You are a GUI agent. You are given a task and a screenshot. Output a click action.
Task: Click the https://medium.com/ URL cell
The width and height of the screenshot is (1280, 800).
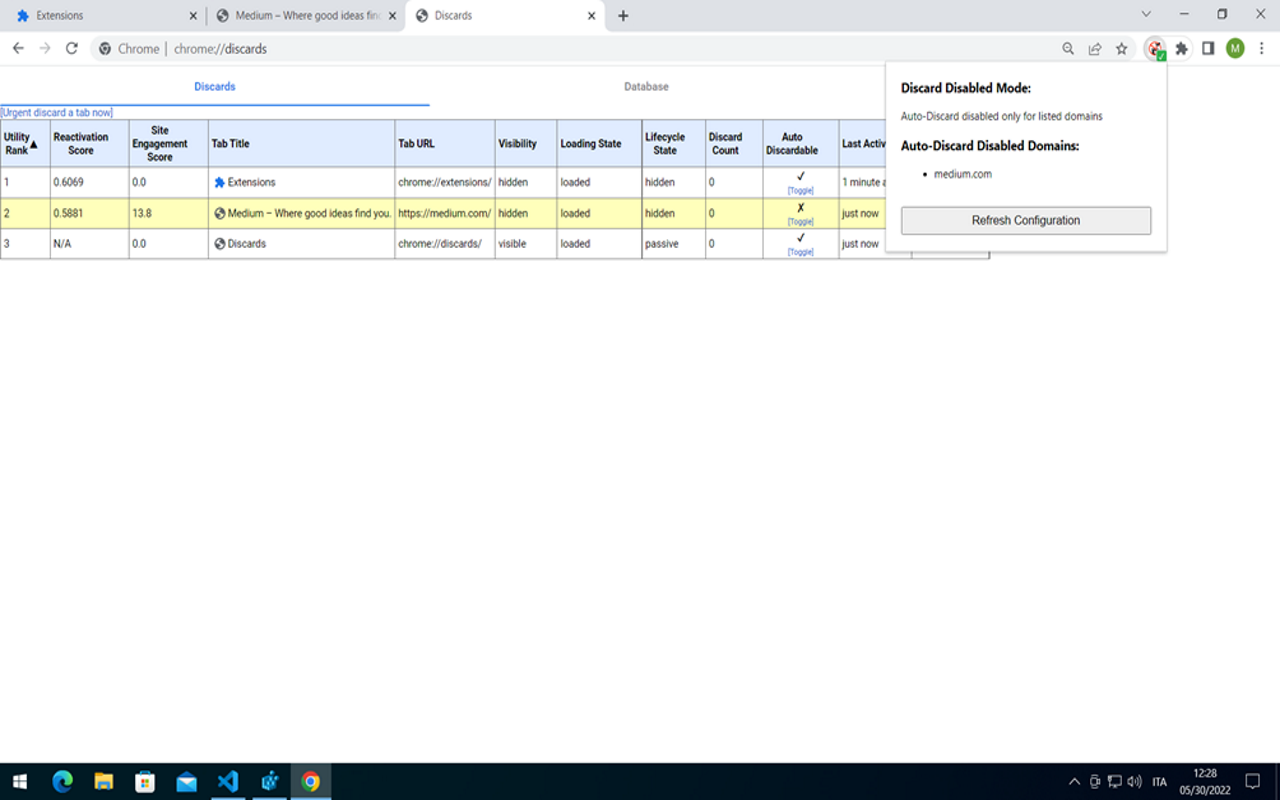pyautogui.click(x=444, y=213)
